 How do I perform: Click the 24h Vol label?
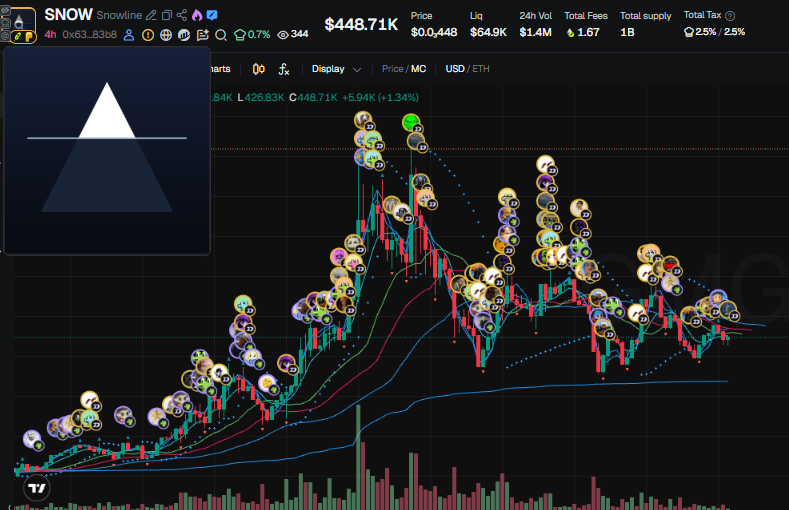tap(535, 16)
